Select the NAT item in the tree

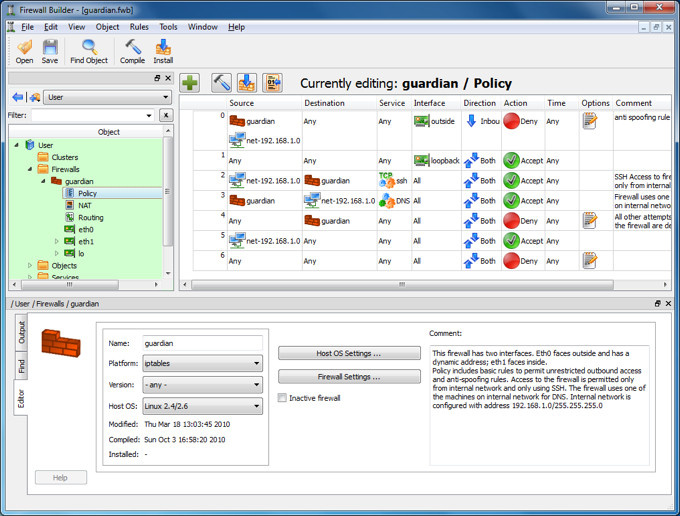(85, 205)
